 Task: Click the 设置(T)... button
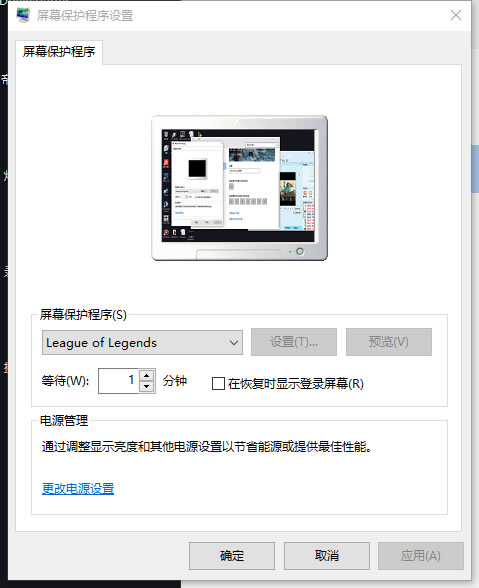click(294, 342)
